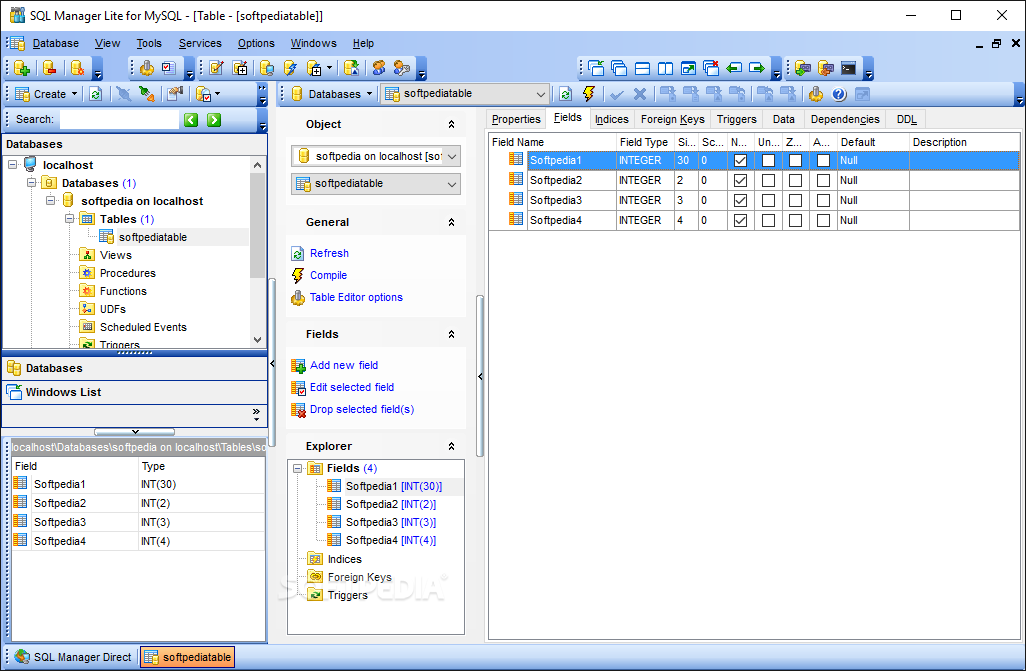Switch to the DDL tab

[906, 119]
